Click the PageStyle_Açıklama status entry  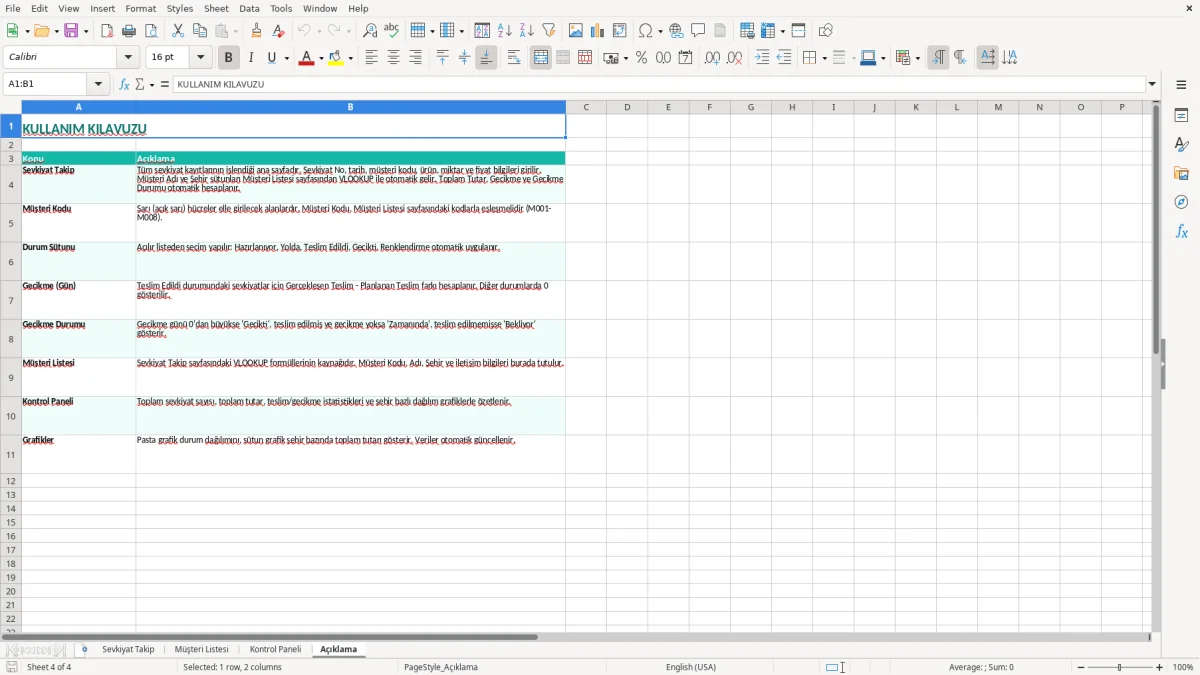[x=441, y=667]
